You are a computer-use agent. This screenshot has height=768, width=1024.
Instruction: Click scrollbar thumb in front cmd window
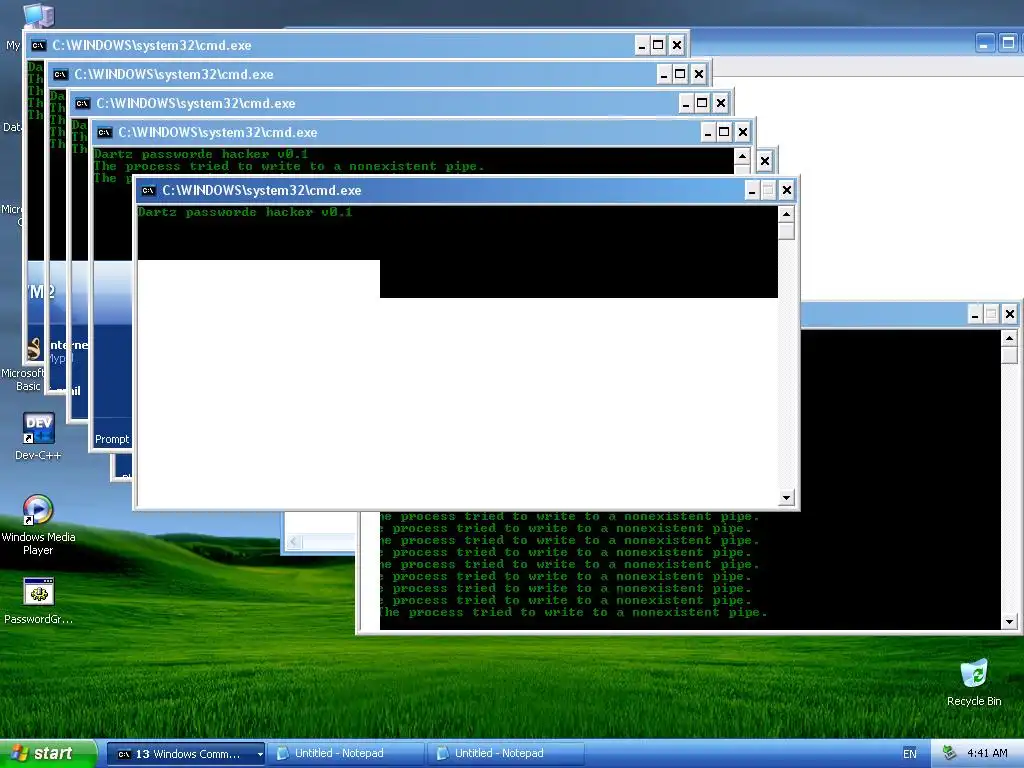click(786, 231)
